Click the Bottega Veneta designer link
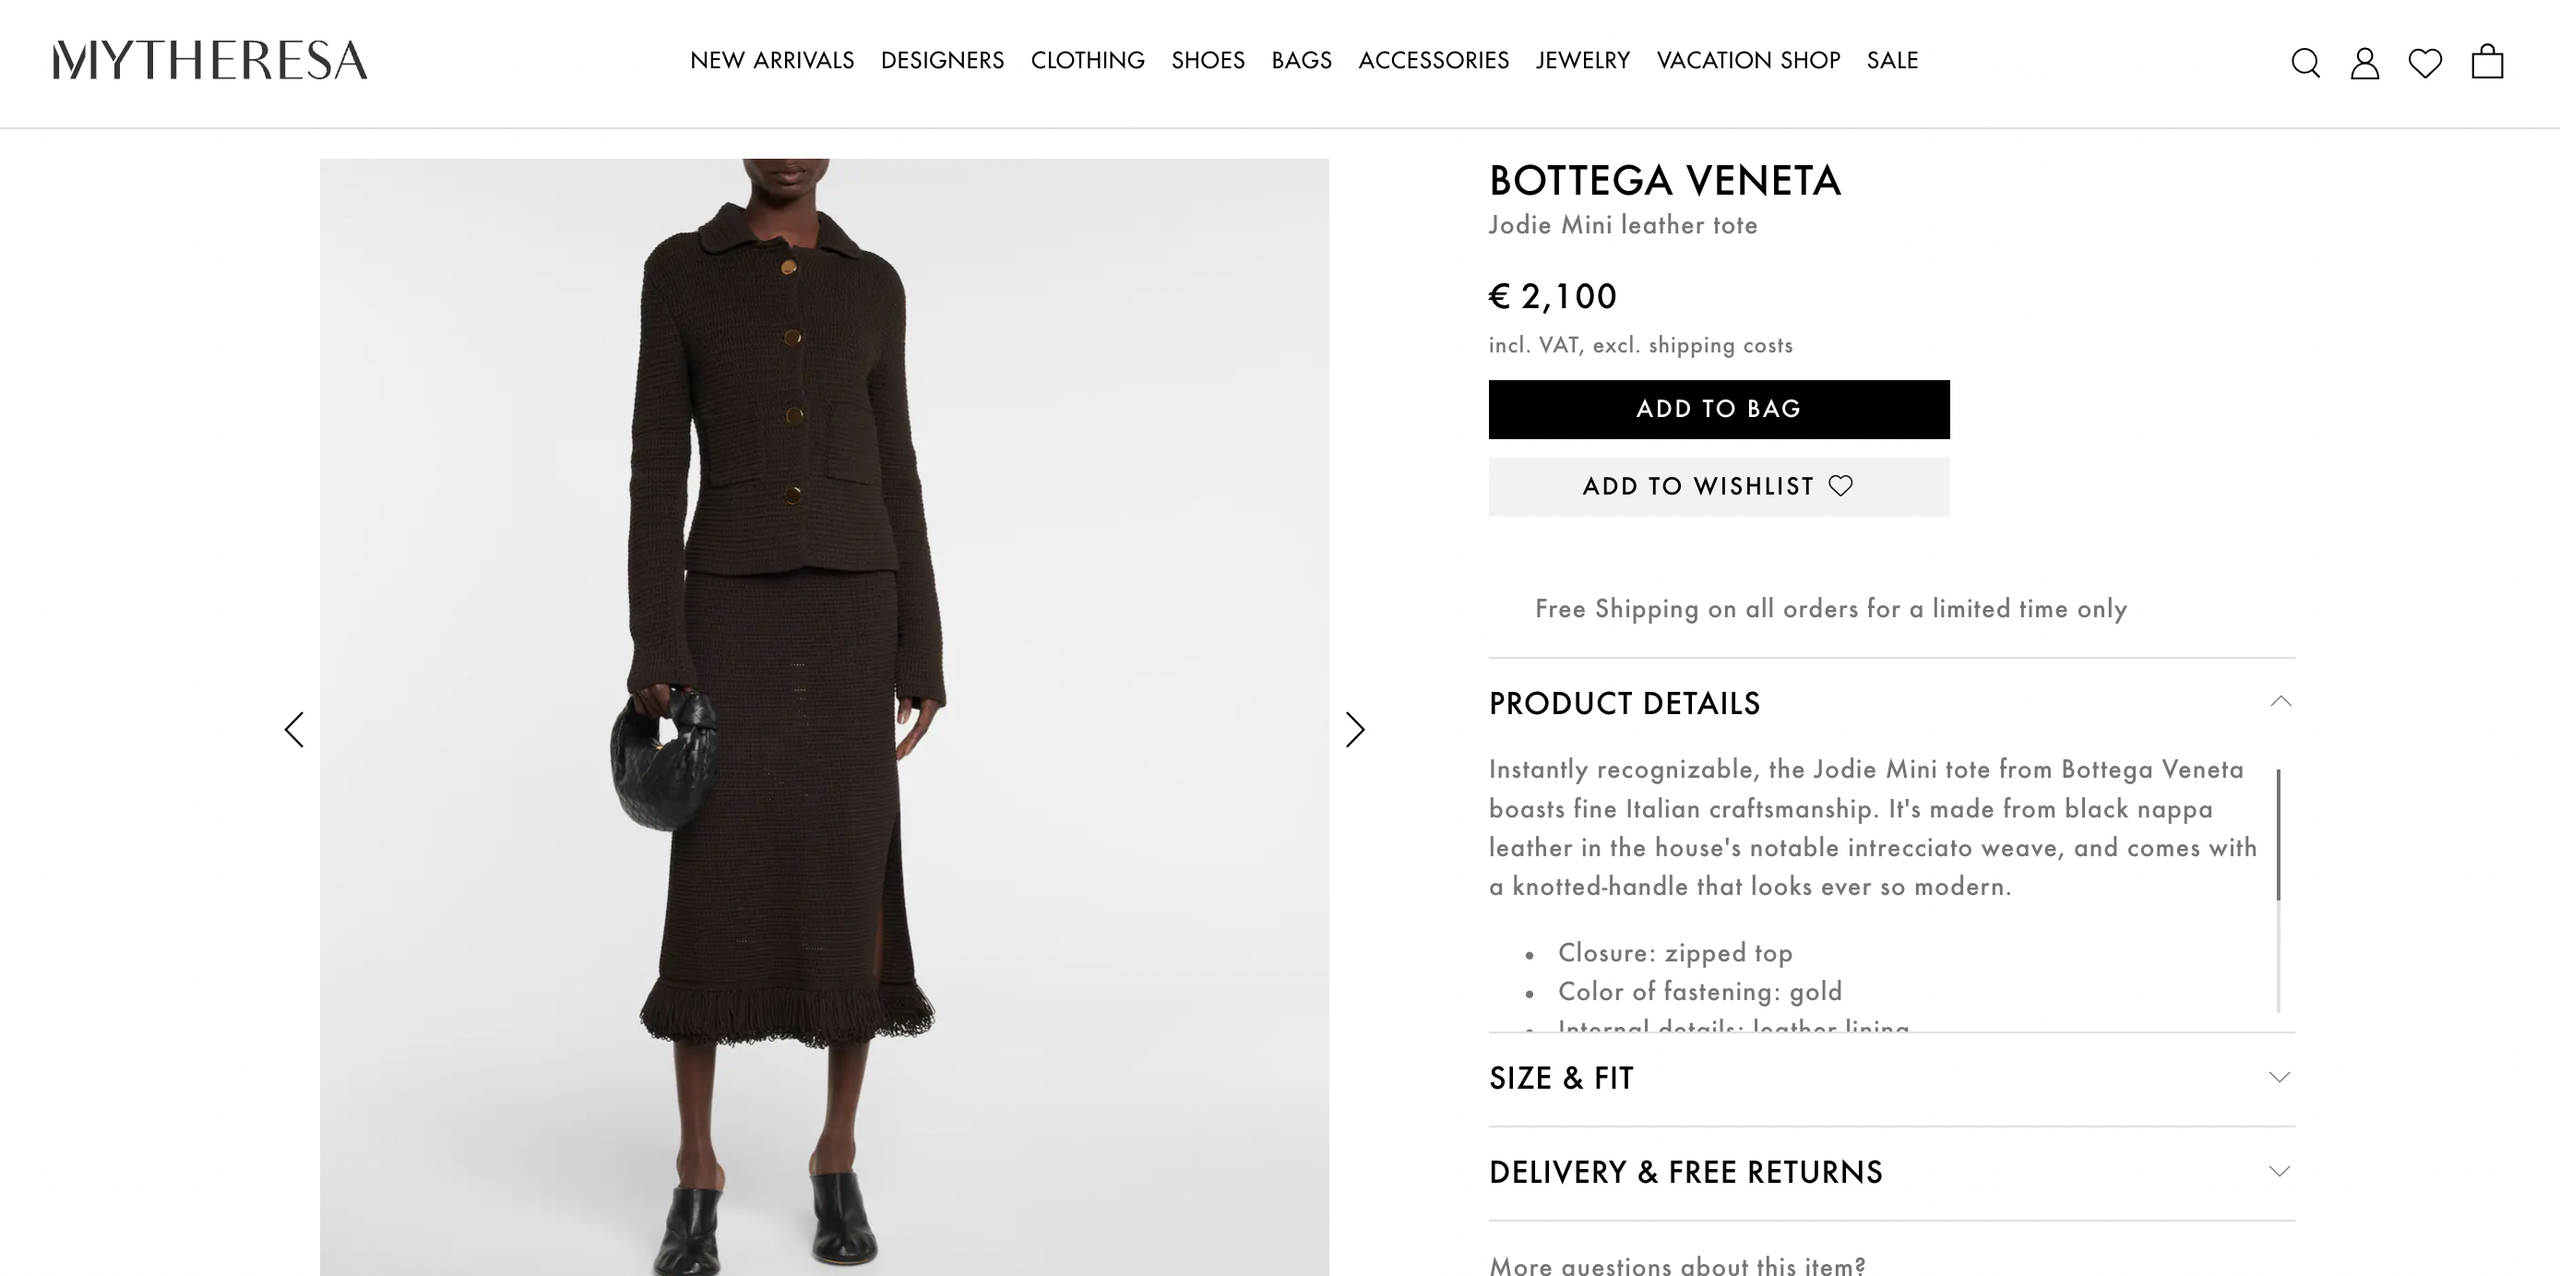Image resolution: width=2560 pixels, height=1276 pixels. click(1664, 181)
